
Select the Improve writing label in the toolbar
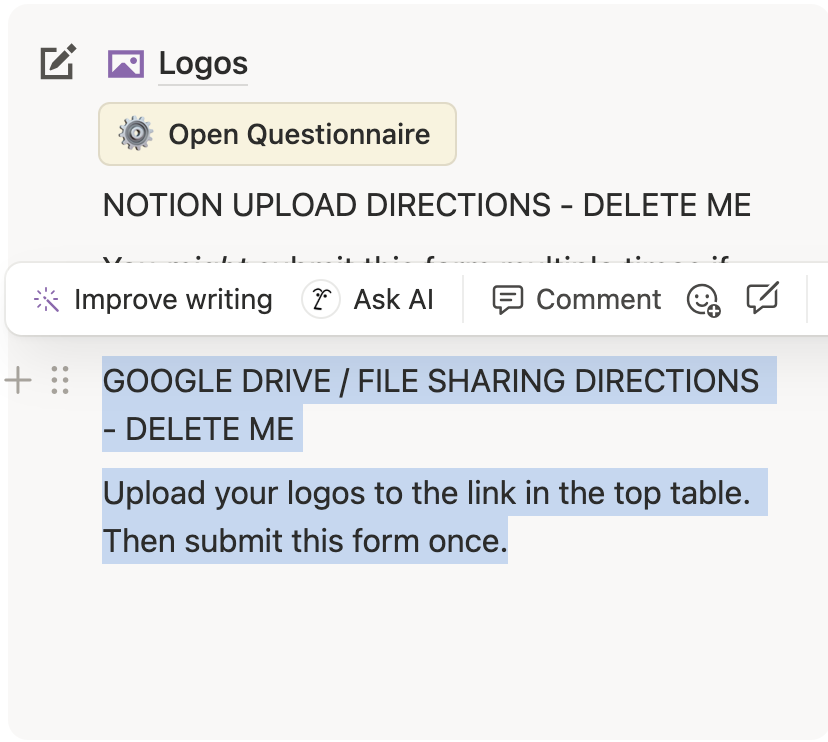(x=173, y=299)
